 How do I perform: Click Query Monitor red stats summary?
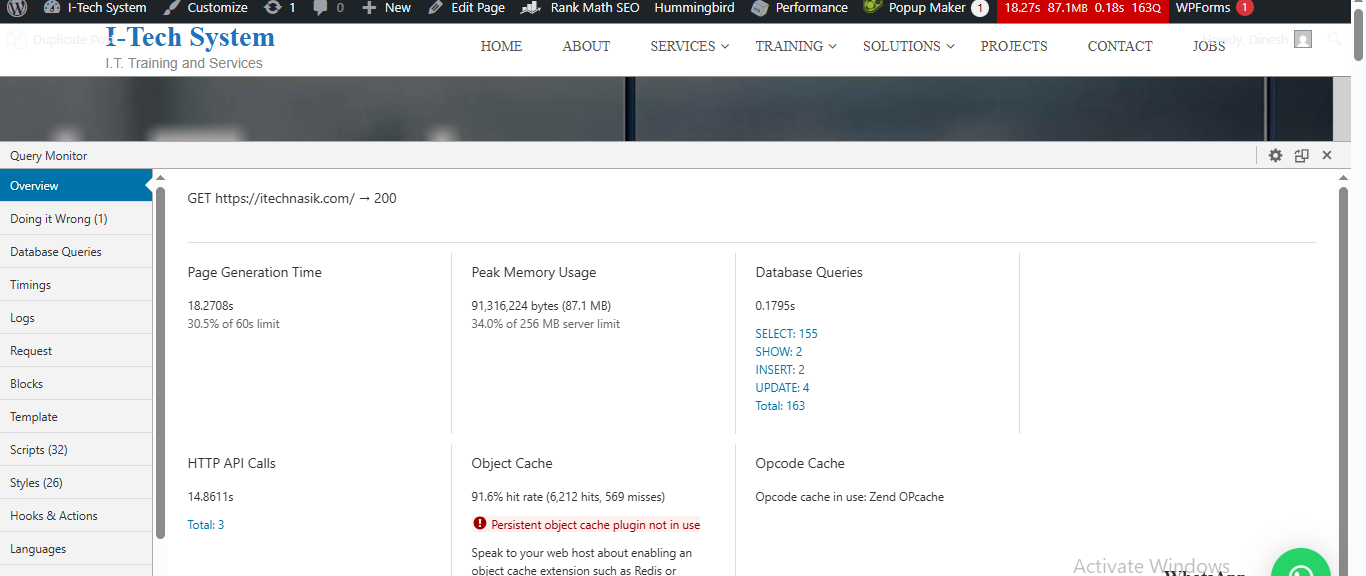[x=1083, y=8]
